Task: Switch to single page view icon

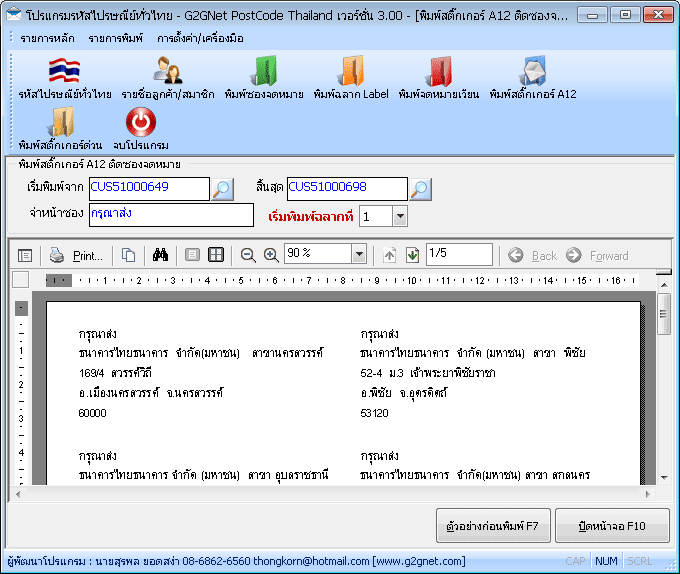Action: (192, 255)
